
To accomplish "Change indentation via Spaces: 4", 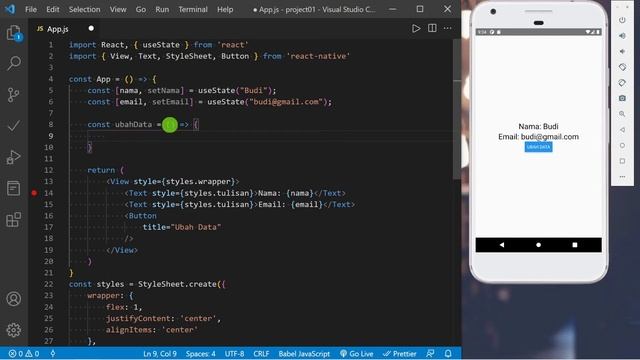I will tap(200, 353).
